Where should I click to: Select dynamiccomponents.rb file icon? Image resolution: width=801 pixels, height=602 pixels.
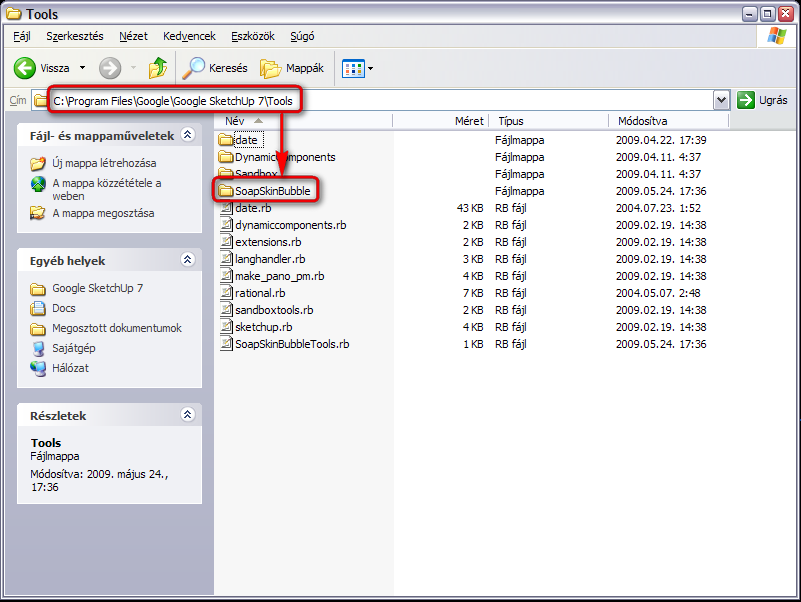pyautogui.click(x=226, y=225)
